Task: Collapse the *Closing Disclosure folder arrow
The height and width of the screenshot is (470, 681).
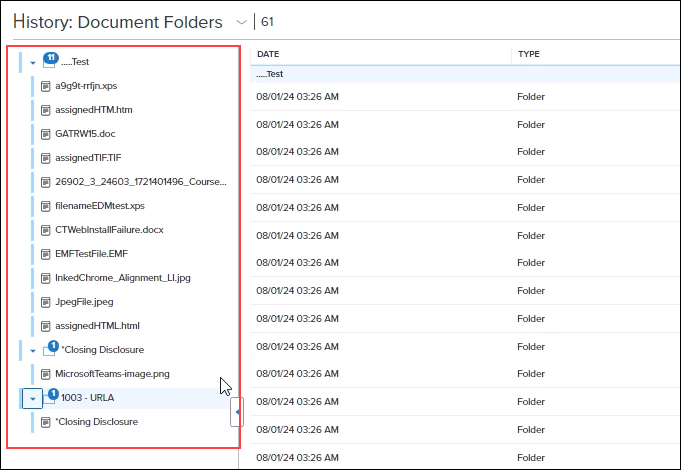Action: pyautogui.click(x=33, y=351)
